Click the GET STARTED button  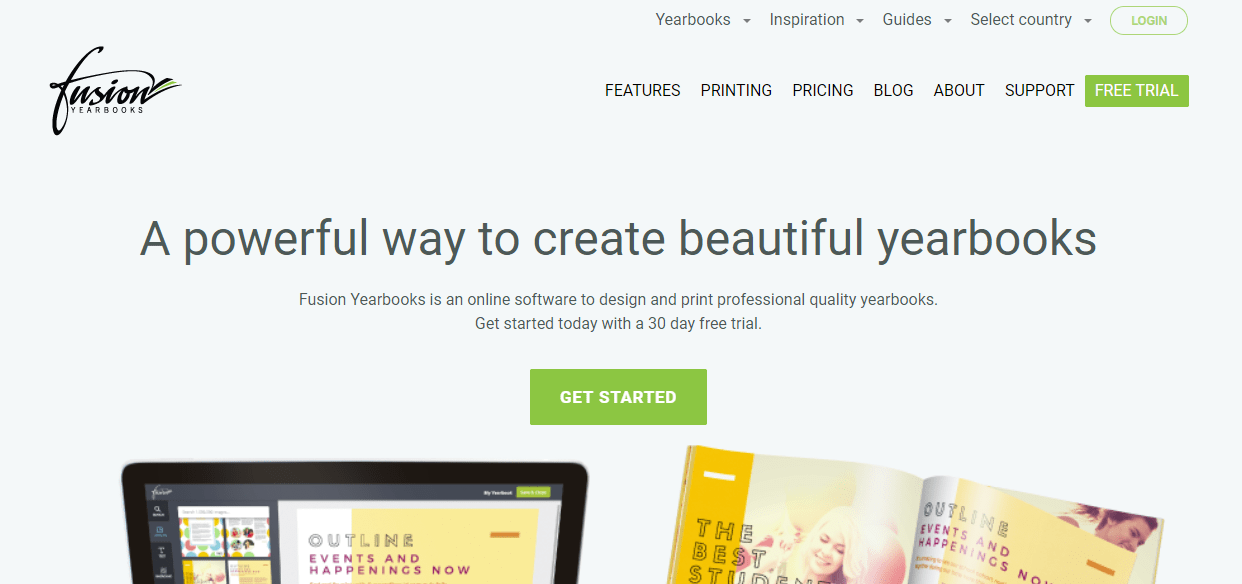tap(618, 397)
